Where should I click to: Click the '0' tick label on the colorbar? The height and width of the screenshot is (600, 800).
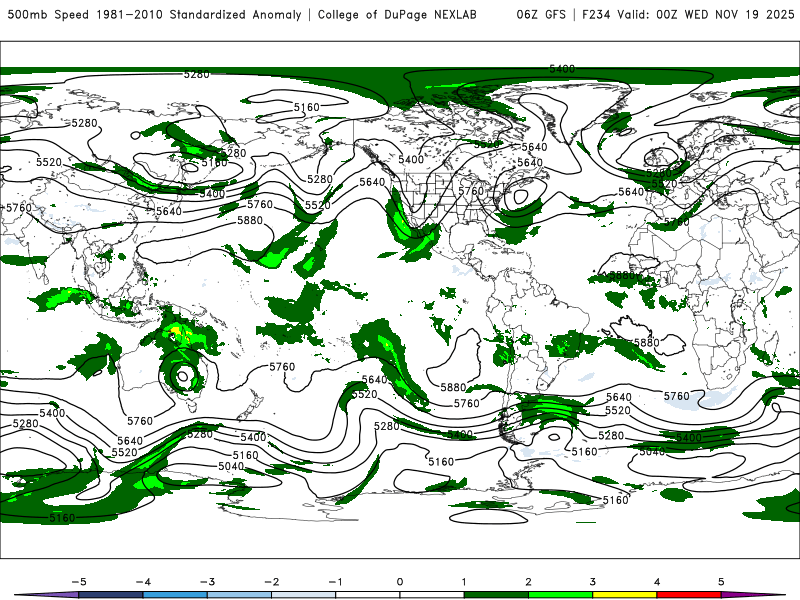click(x=400, y=582)
